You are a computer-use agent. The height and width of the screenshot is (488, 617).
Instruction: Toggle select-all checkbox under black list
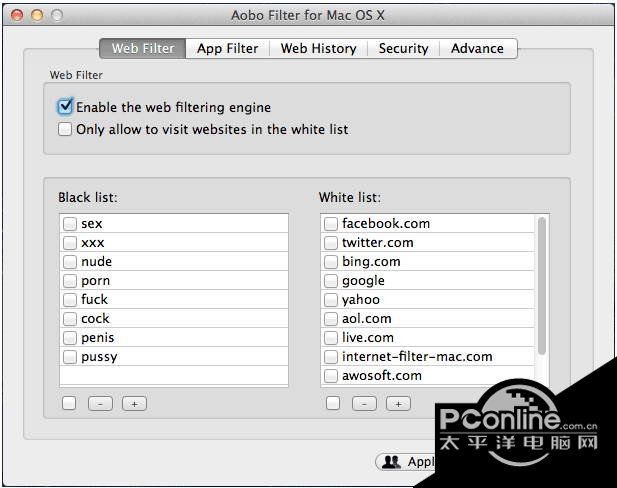click(x=69, y=403)
